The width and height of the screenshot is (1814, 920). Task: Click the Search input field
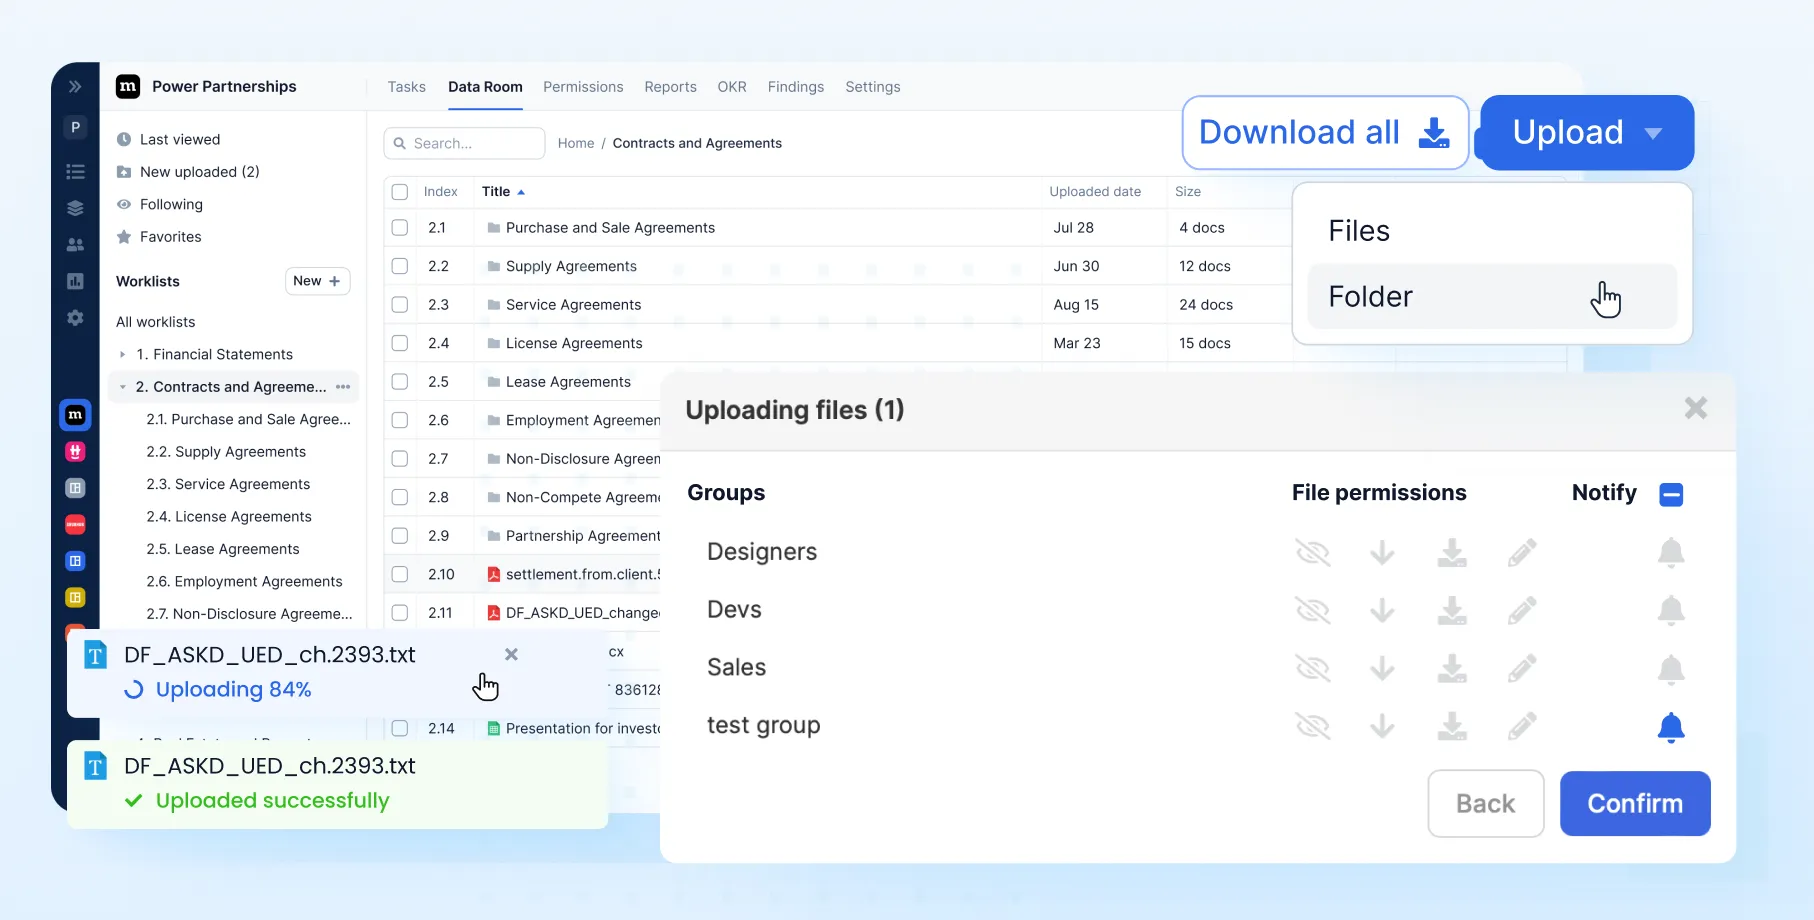click(x=464, y=143)
